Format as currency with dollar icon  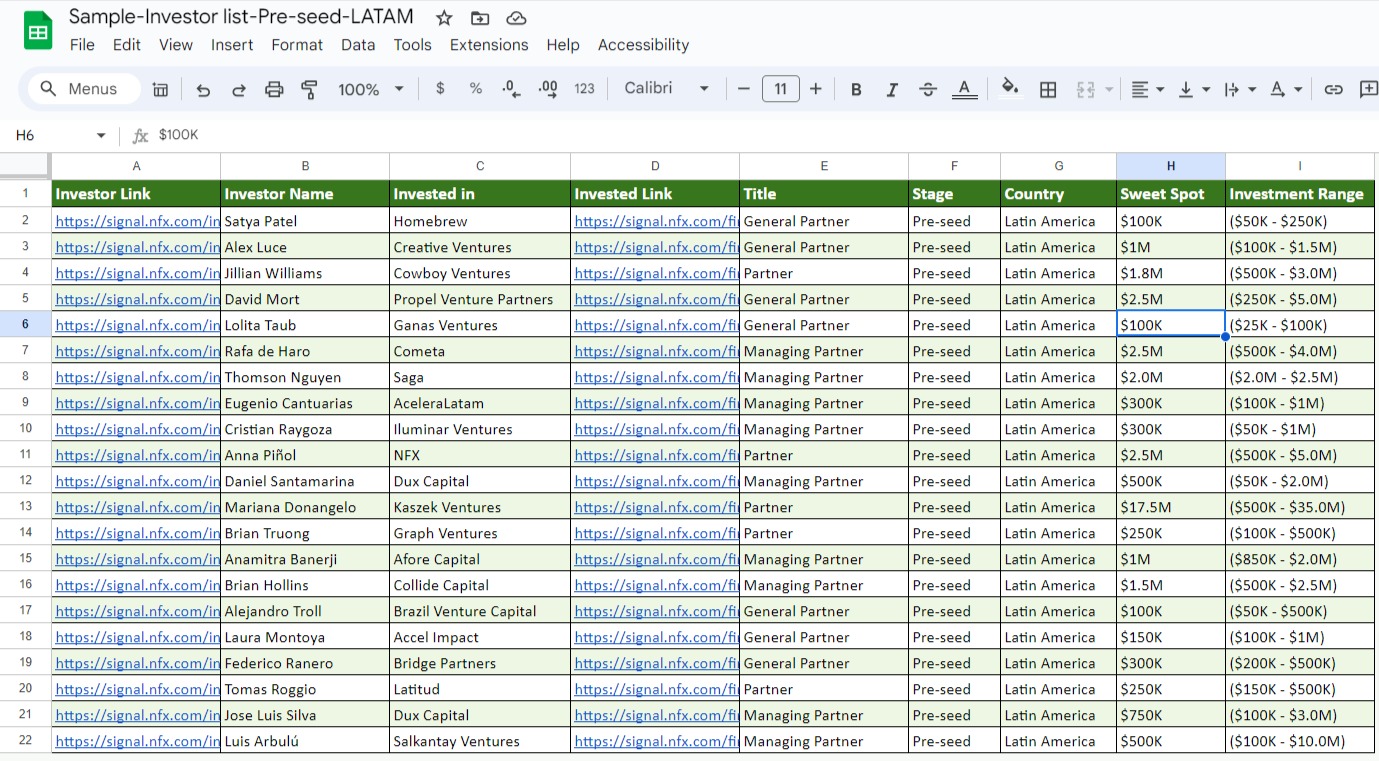point(440,89)
